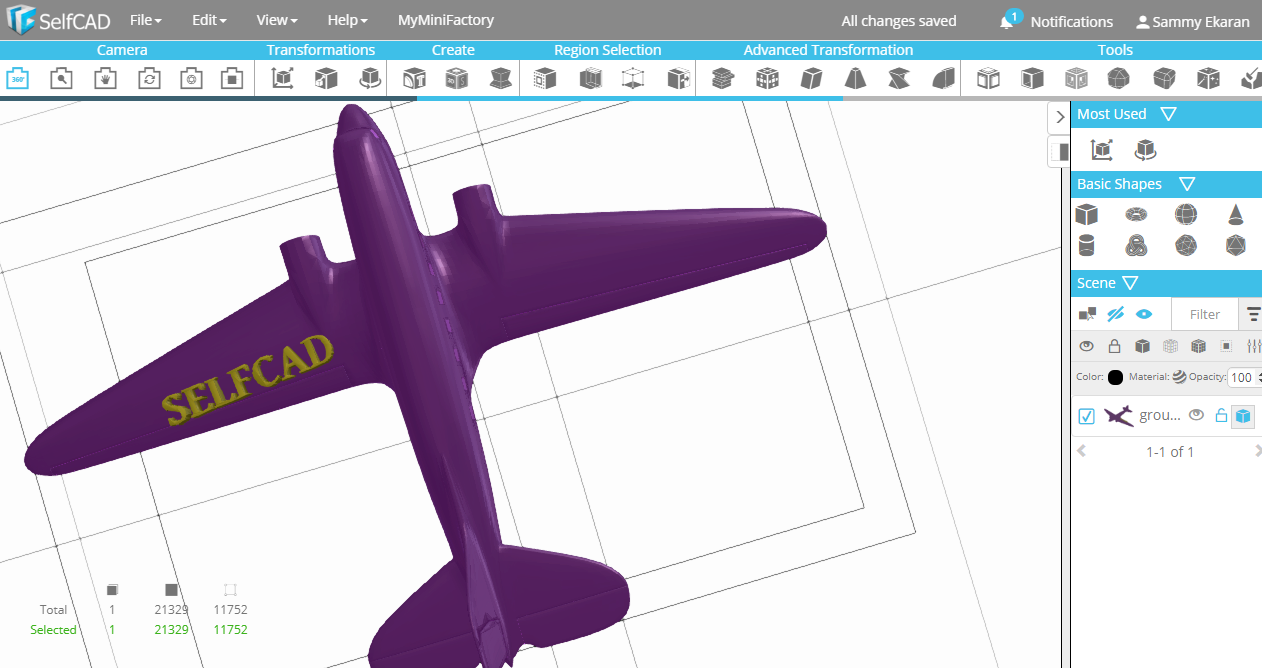Screen dimensions: 1262x668
Task: Open the Edit menu
Action: coord(209,20)
